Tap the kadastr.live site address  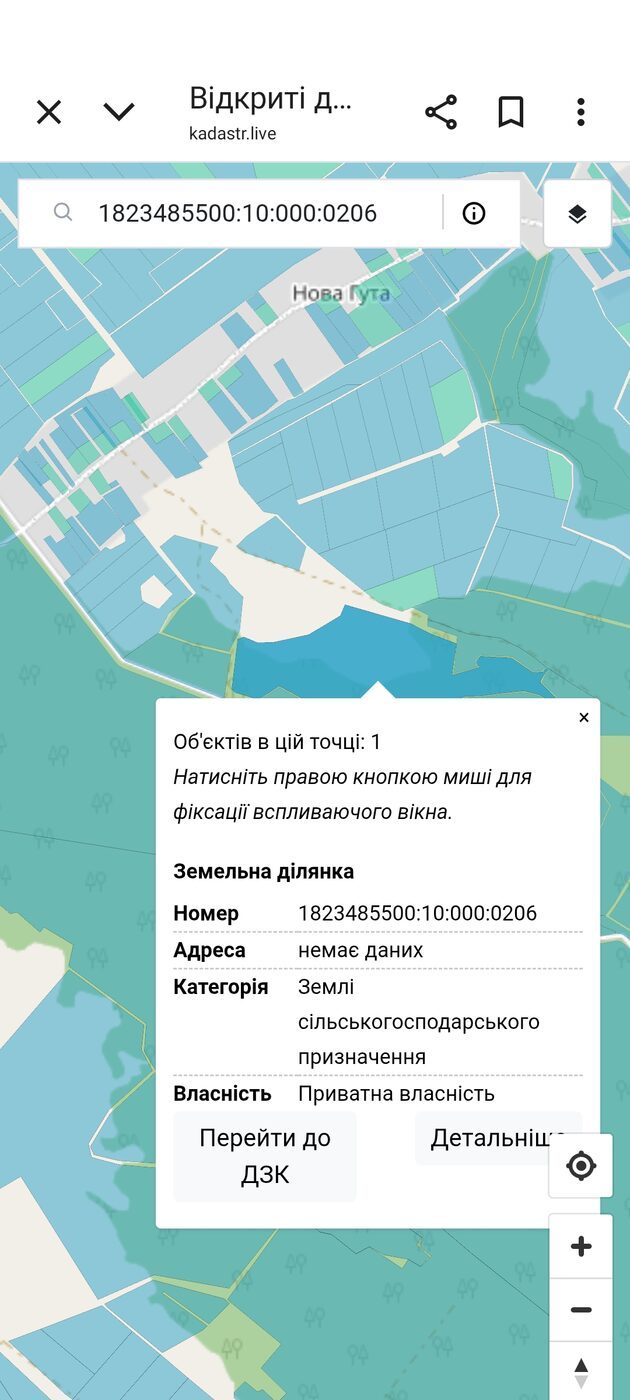coord(233,133)
